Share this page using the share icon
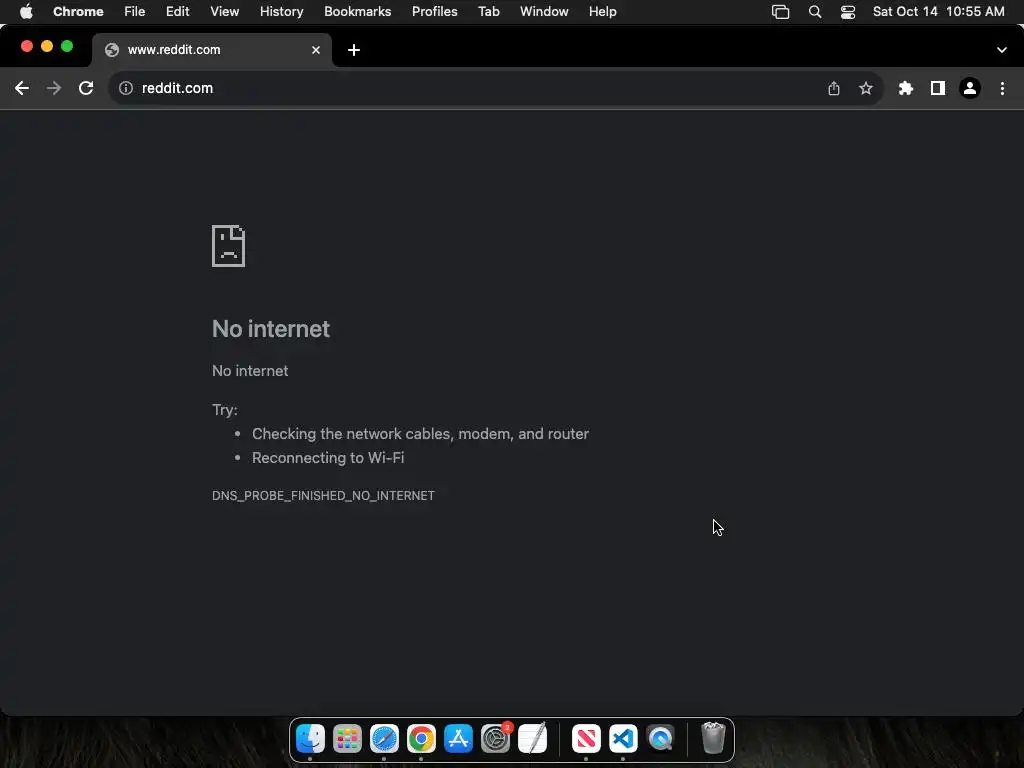 pyautogui.click(x=833, y=88)
